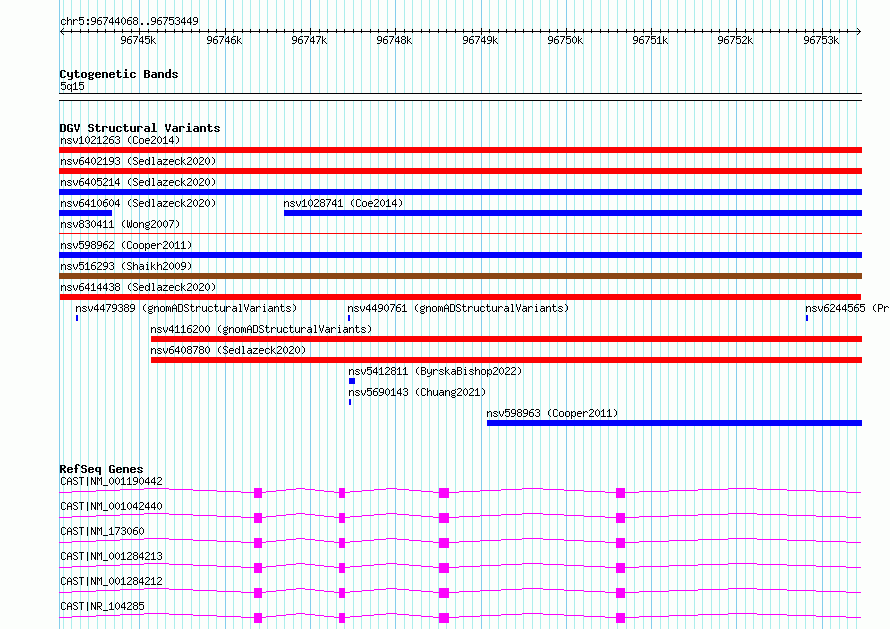890x629 pixels.
Task: Click the nsv1021263 (Coe2014) variant label
Action: pos(120,140)
